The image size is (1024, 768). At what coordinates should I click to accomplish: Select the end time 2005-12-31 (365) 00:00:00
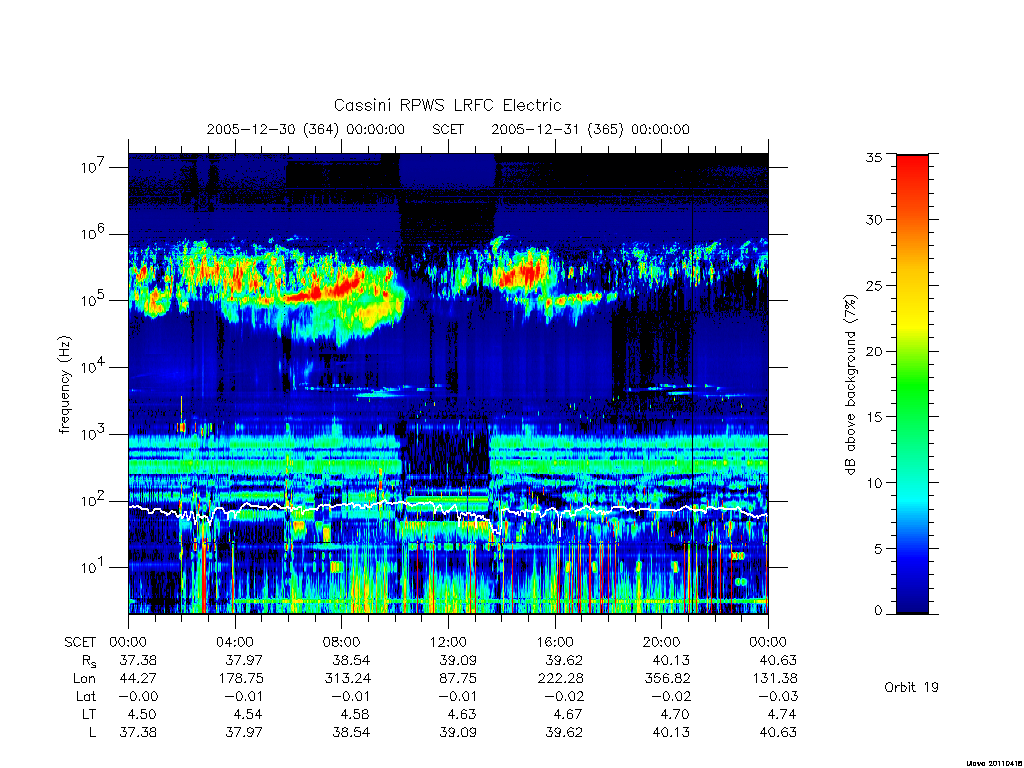[590, 129]
